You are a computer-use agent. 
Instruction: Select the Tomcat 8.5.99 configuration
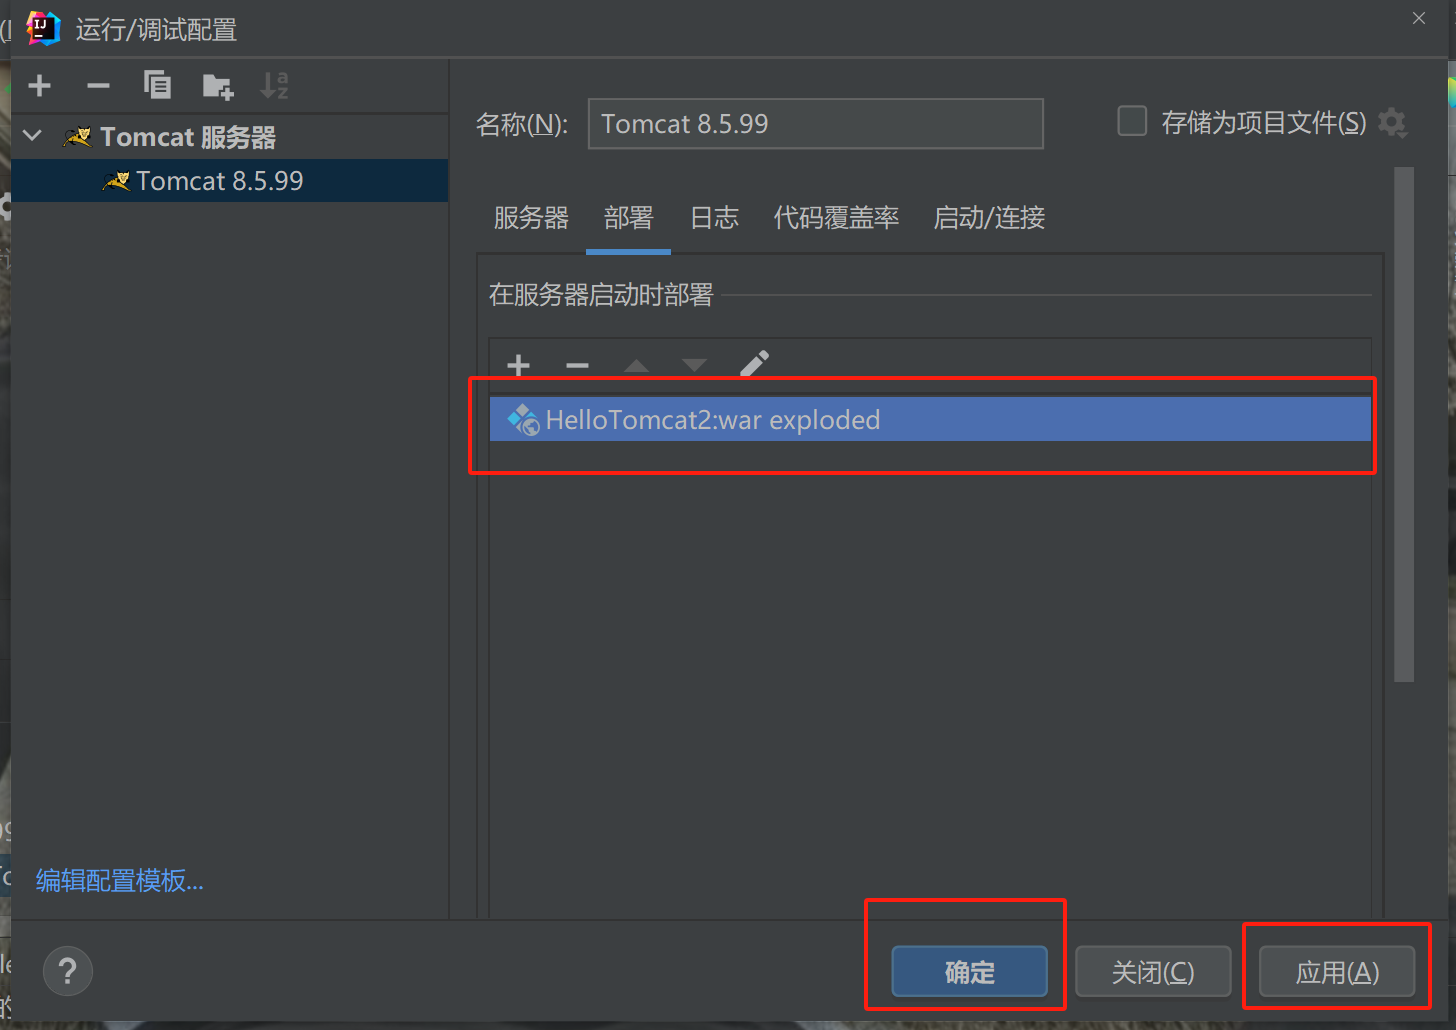[229, 181]
